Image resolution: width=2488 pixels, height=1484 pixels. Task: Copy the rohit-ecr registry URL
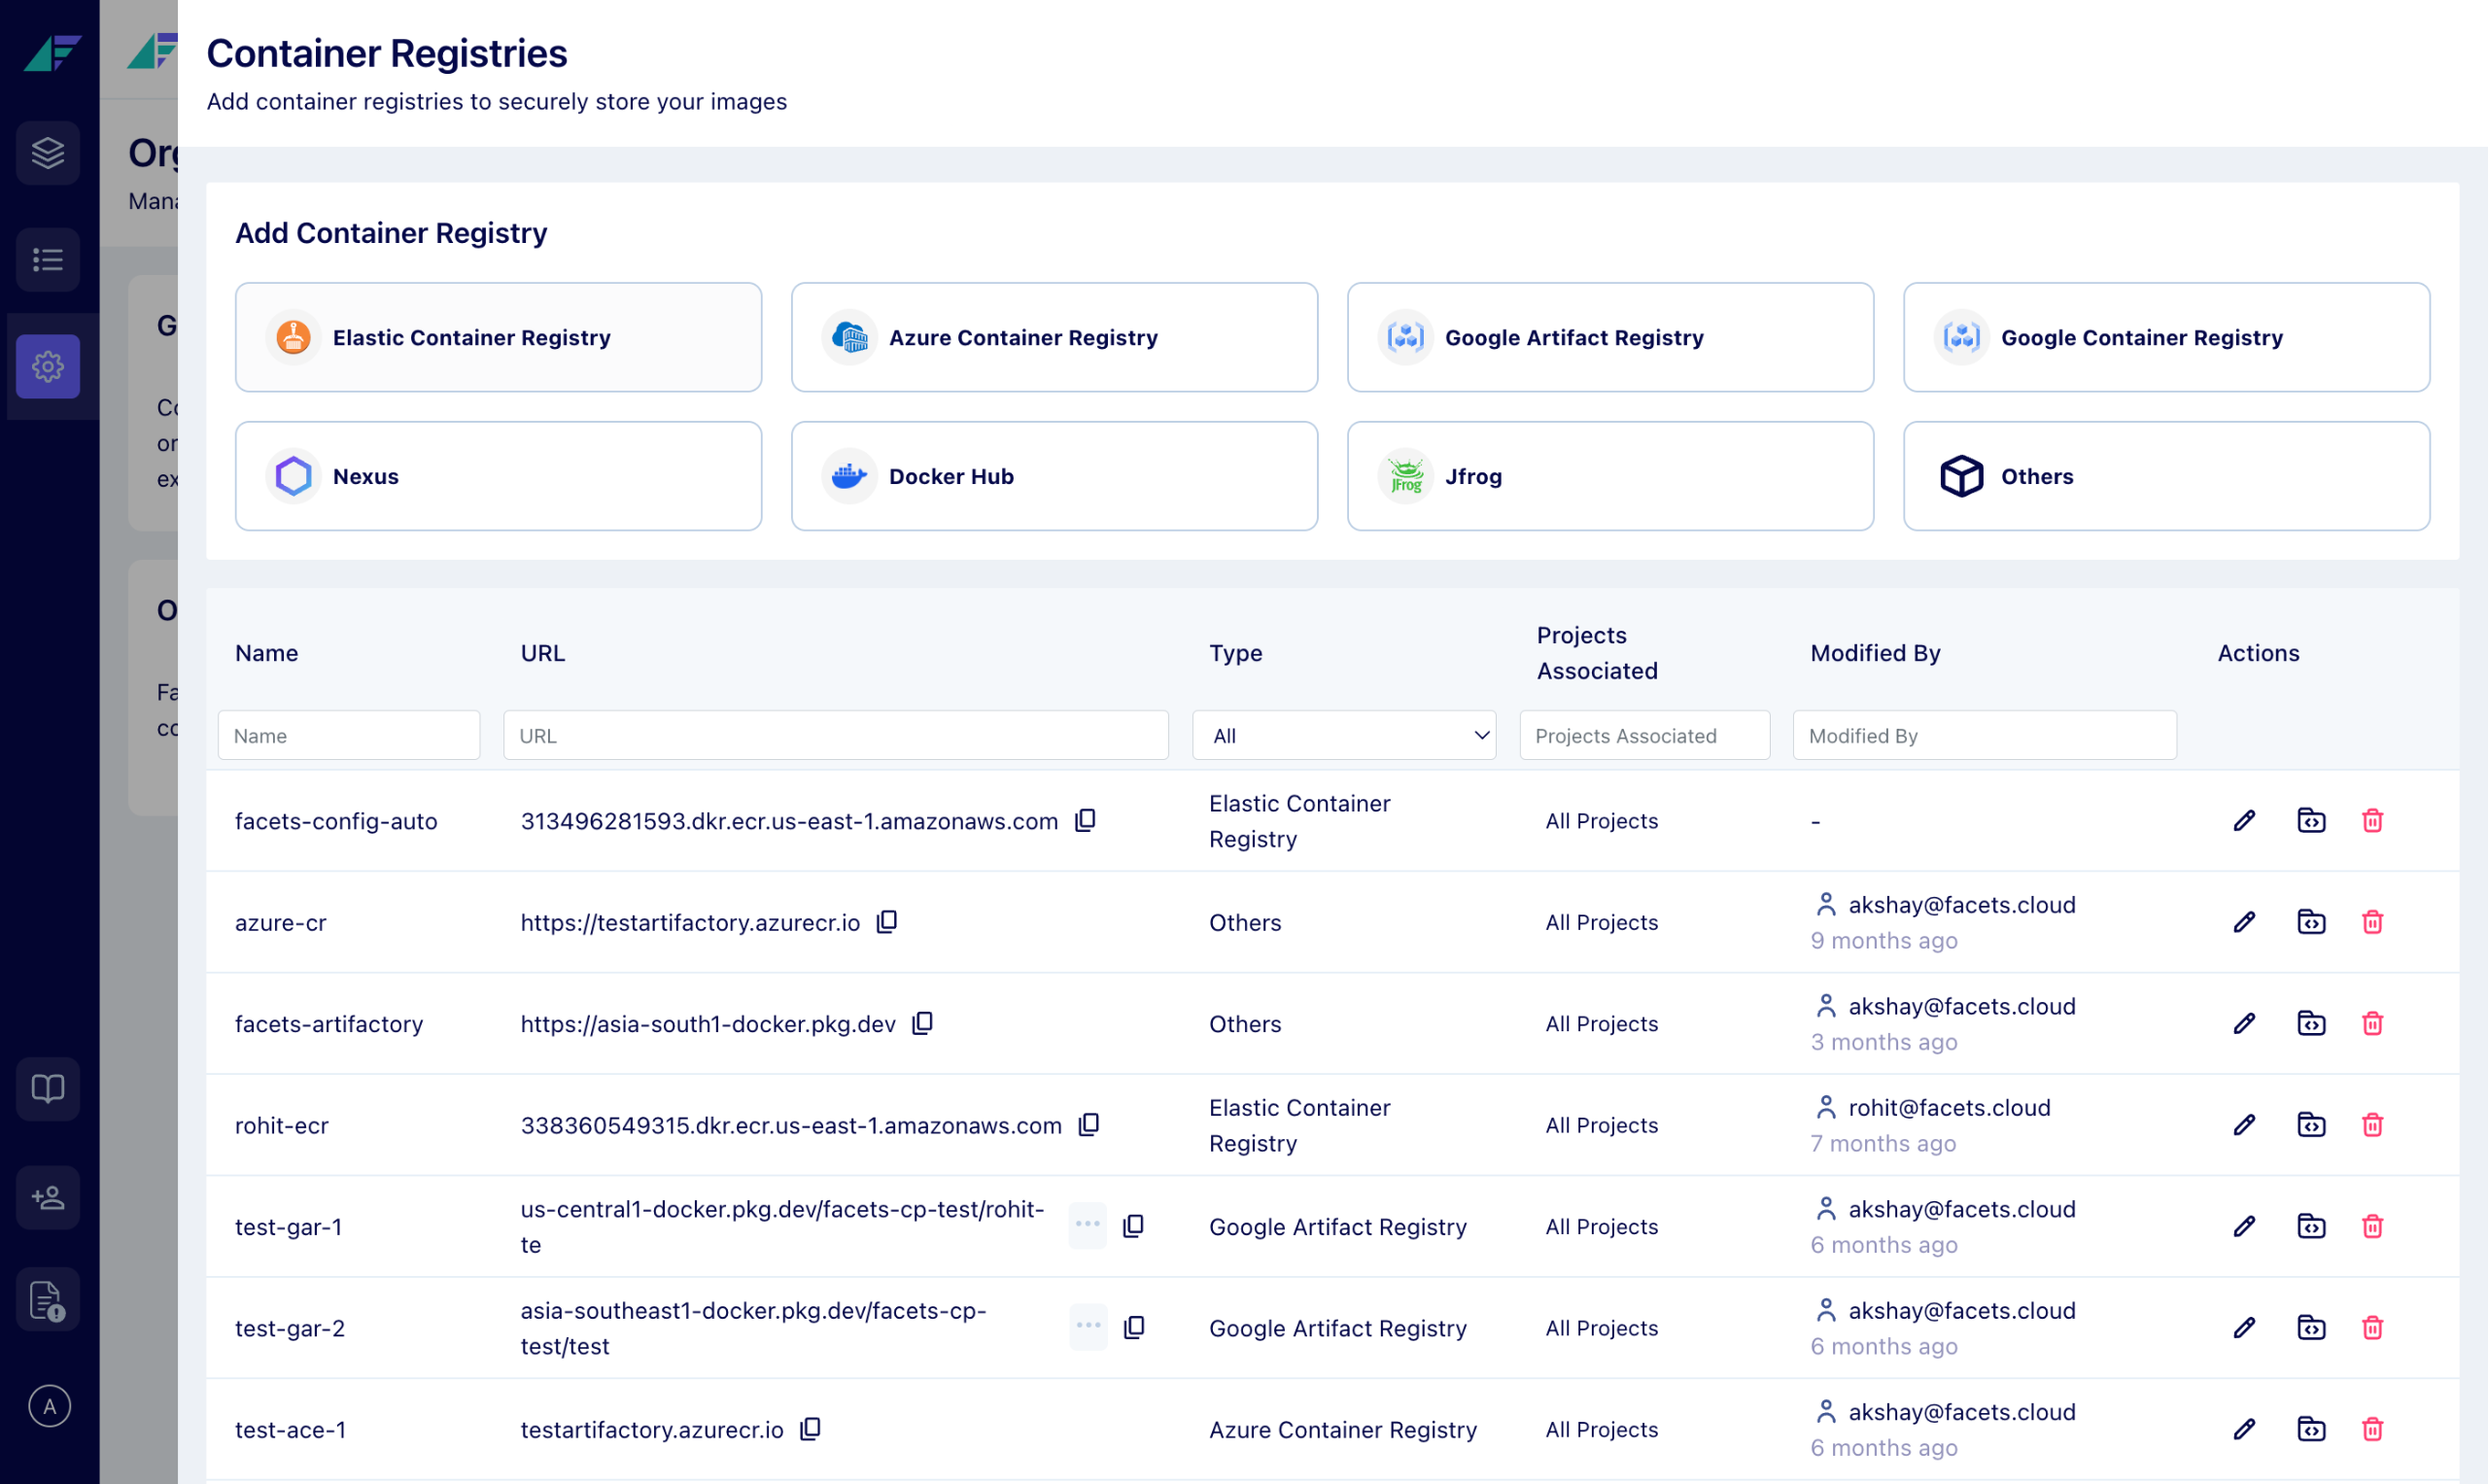click(x=1089, y=1125)
